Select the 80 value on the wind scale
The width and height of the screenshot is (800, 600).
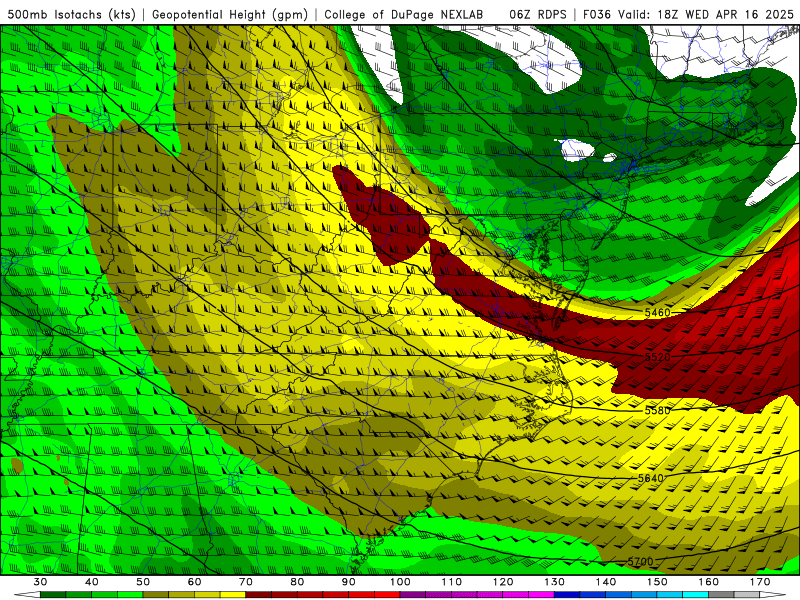pyautogui.click(x=297, y=582)
